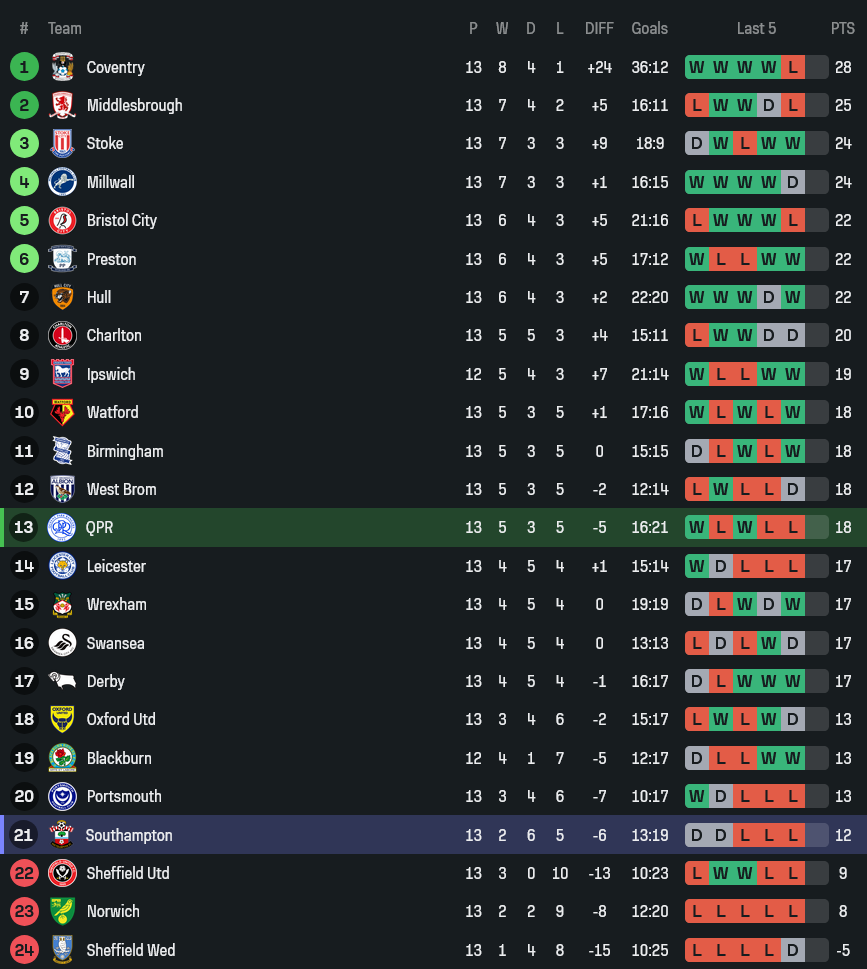This screenshot has height=969, width=867.
Task: Open the Stoke team link
Action: click(x=105, y=143)
